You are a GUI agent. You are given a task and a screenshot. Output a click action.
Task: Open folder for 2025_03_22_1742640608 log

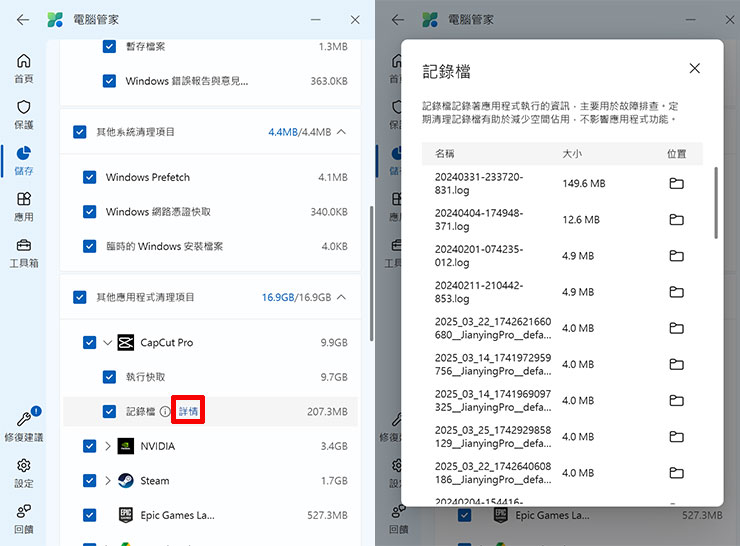tap(676, 473)
